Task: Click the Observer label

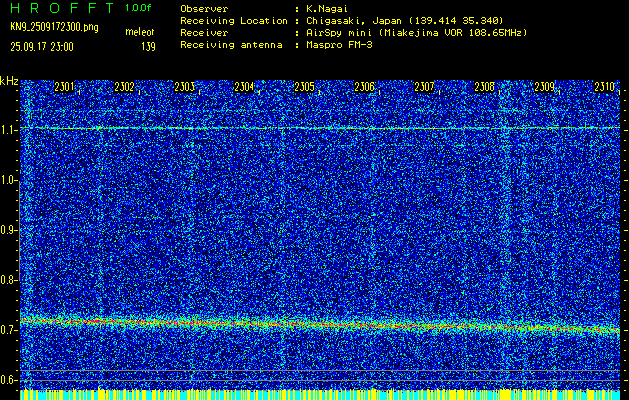Action: [x=204, y=9]
